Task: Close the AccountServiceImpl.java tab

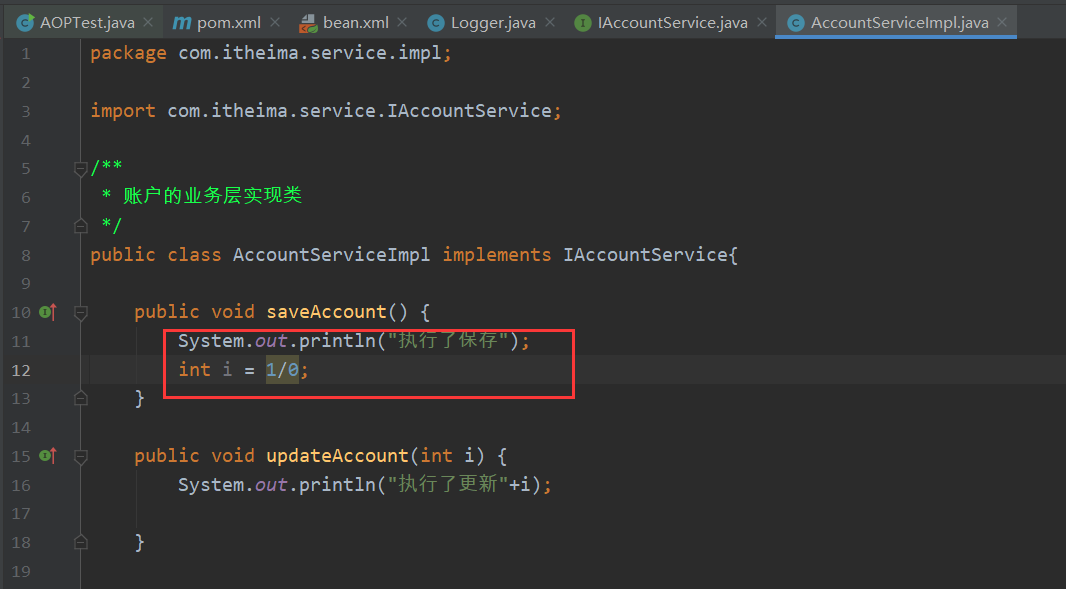Action: pos(1002,22)
